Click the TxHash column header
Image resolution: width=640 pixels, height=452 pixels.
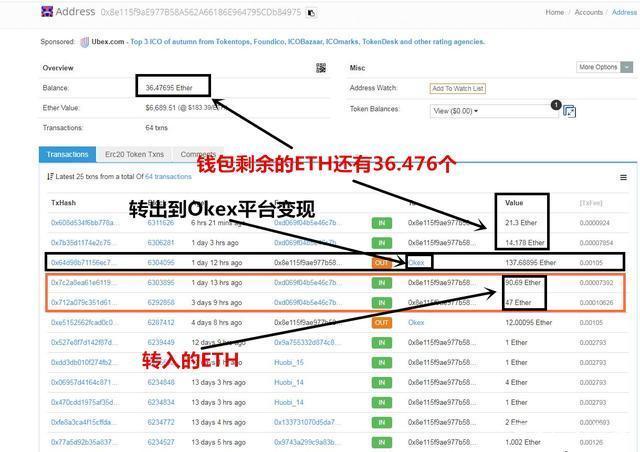63,203
